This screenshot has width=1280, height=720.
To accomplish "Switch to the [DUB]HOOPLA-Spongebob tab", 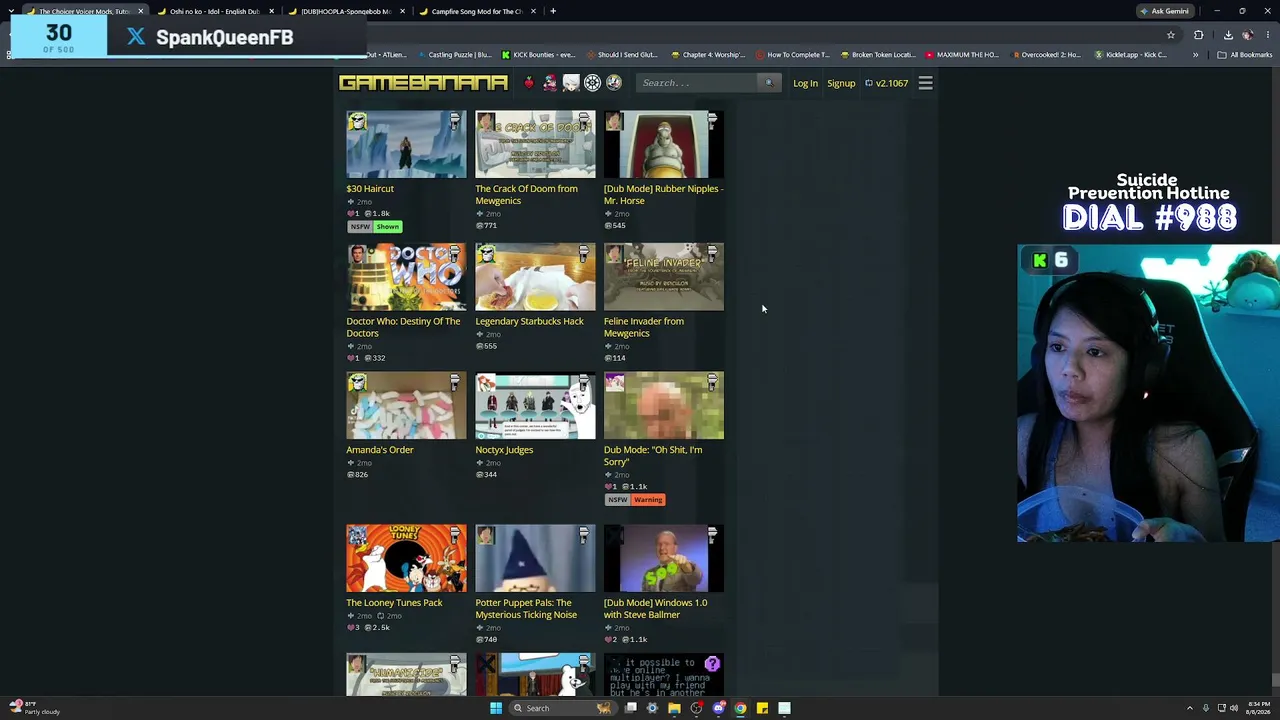I will (345, 11).
